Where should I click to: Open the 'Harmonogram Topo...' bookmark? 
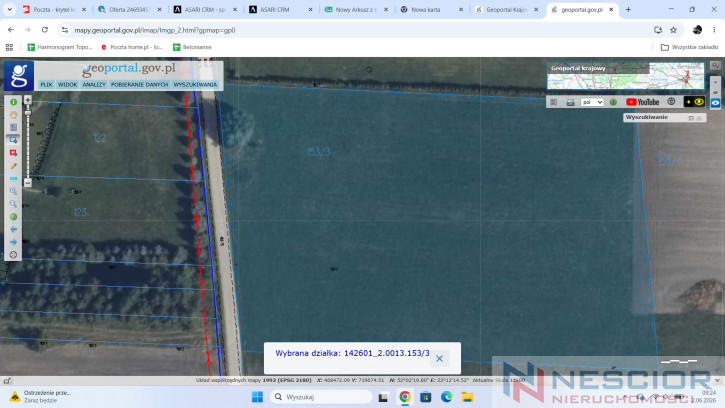pos(60,47)
